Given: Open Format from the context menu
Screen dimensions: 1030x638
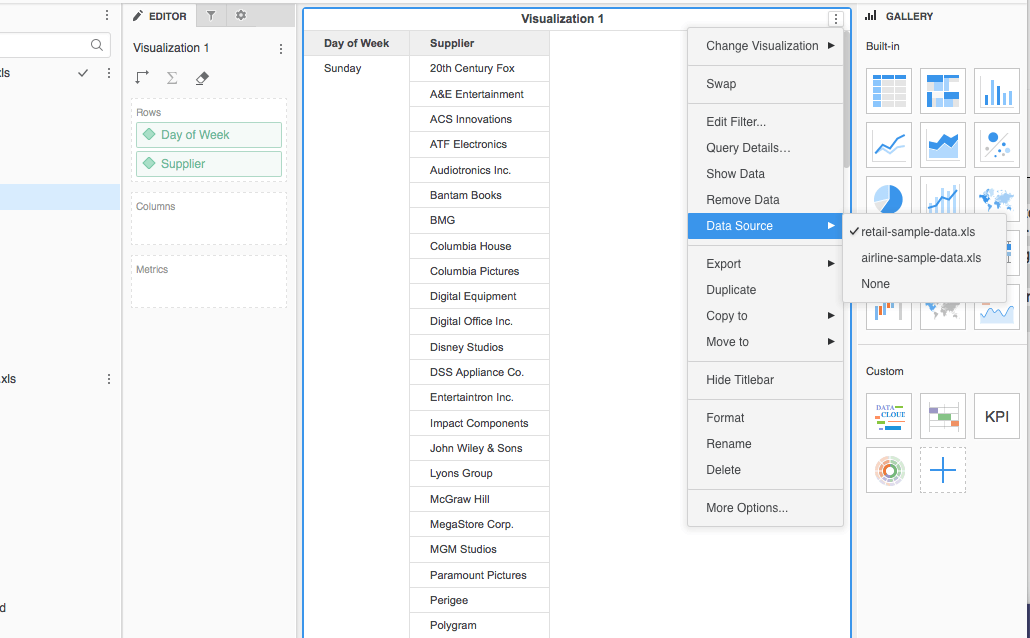Looking at the screenshot, I should [765, 418].
